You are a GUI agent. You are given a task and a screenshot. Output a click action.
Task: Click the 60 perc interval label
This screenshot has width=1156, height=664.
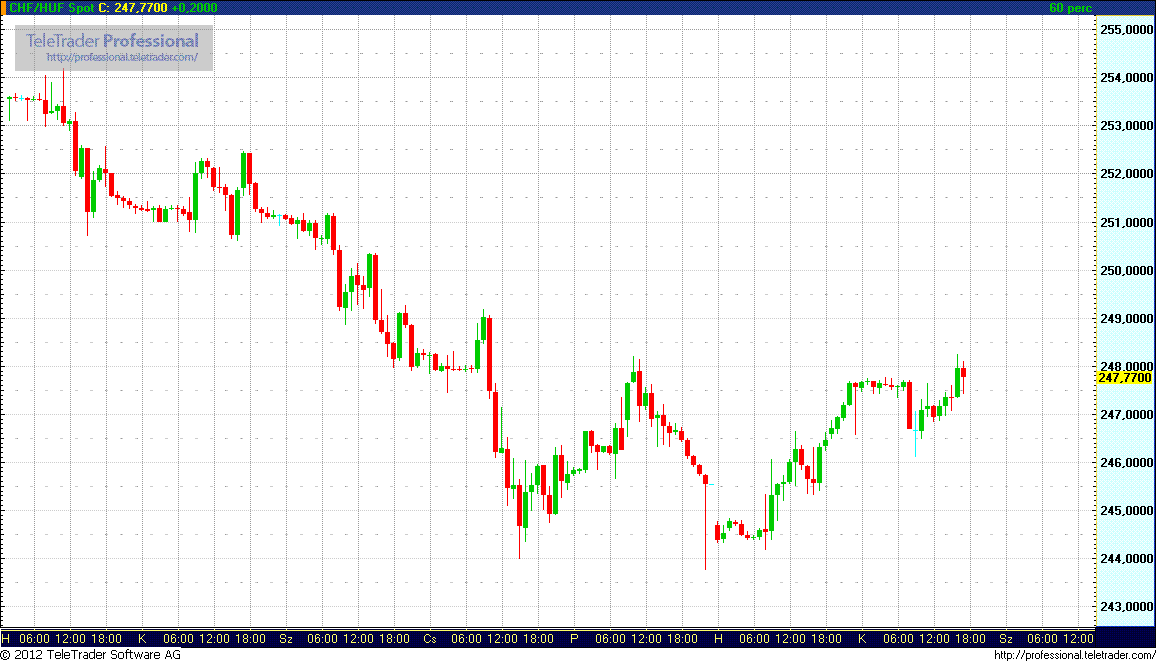(1070, 7)
